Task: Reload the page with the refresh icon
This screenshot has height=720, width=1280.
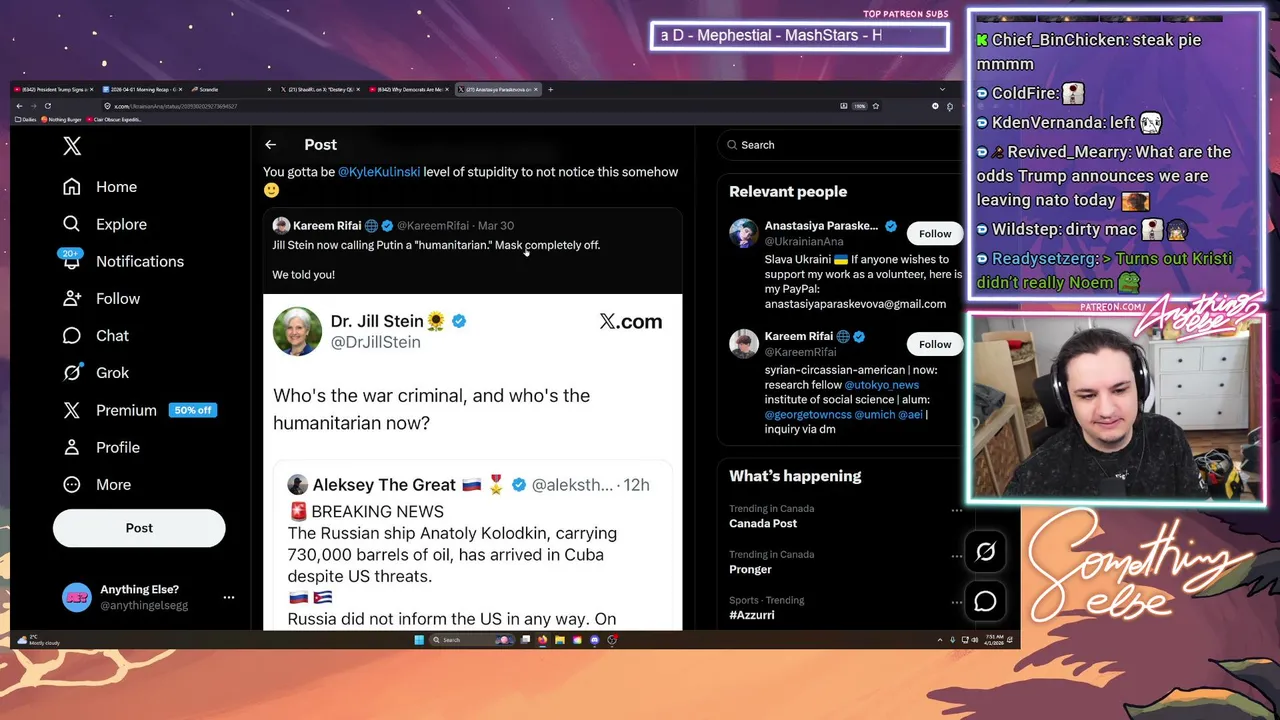Action: point(47,106)
